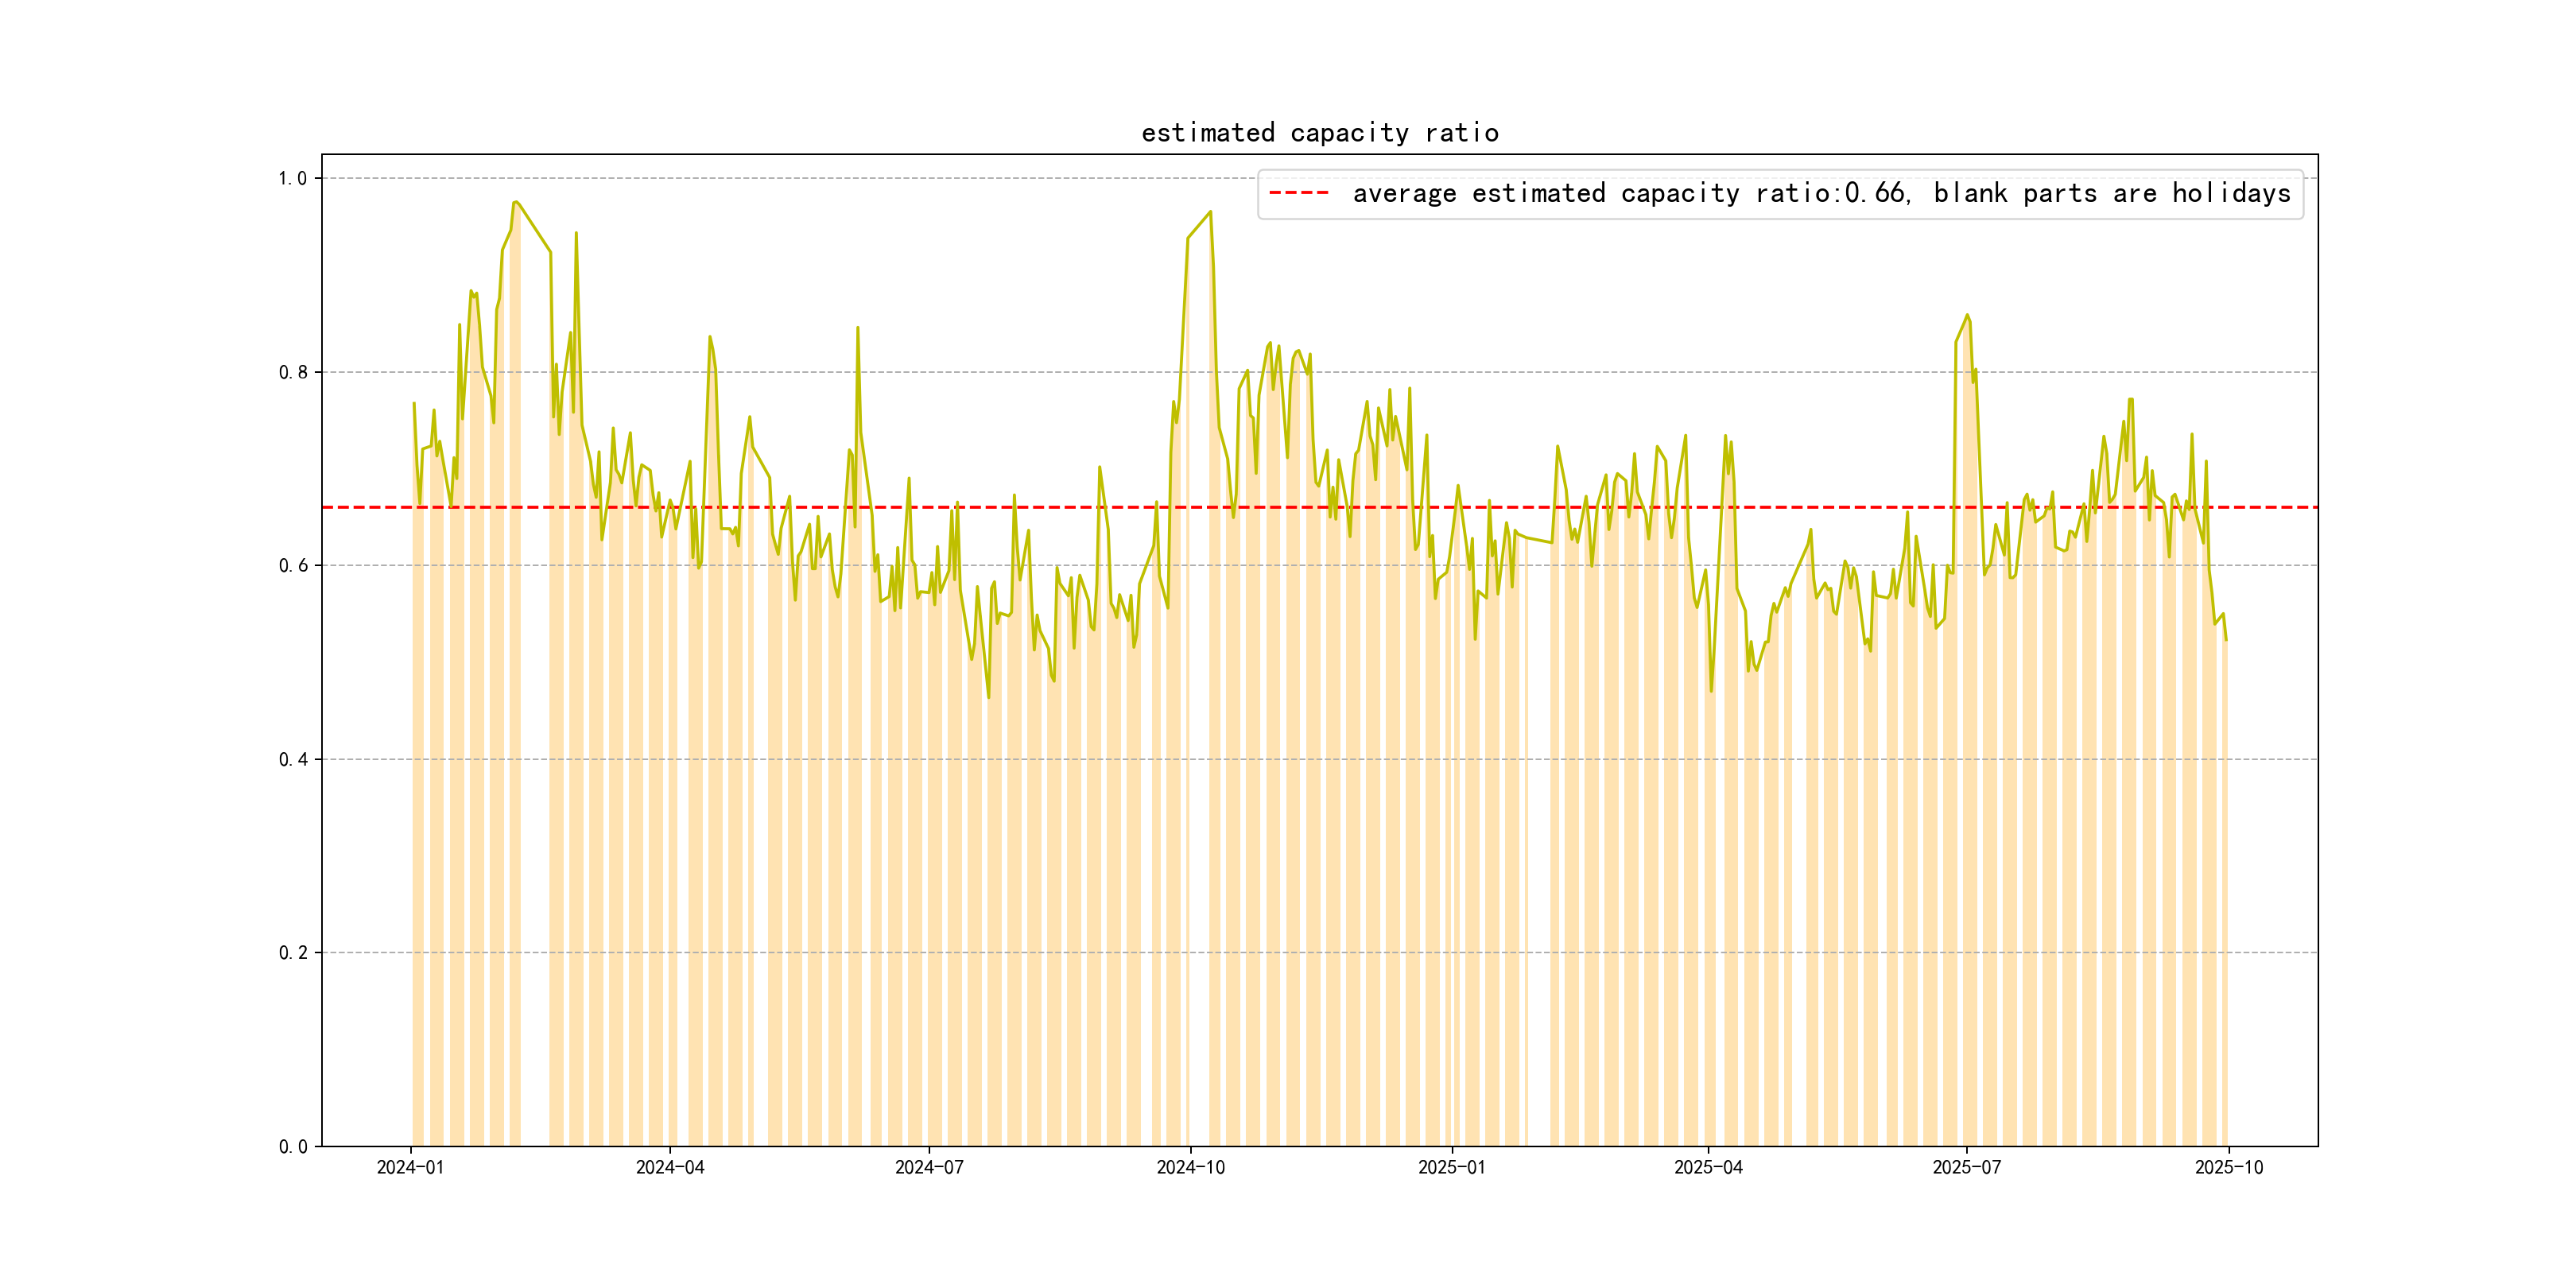This screenshot has height=1288, width=2576.
Task: Click the legend text about average ratio
Action: tap(1821, 193)
